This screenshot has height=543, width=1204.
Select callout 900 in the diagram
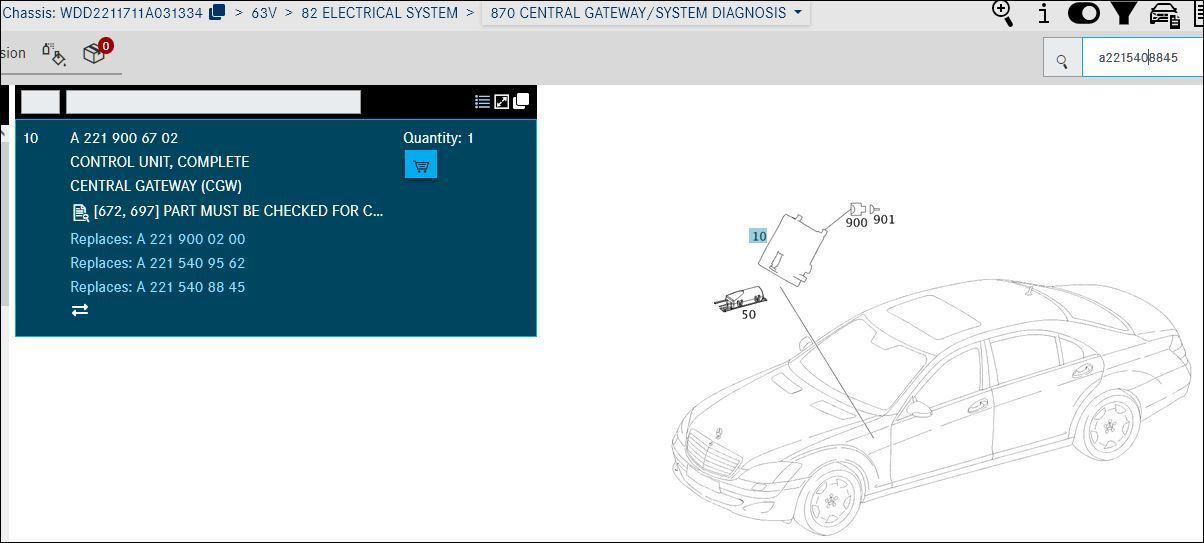[856, 223]
